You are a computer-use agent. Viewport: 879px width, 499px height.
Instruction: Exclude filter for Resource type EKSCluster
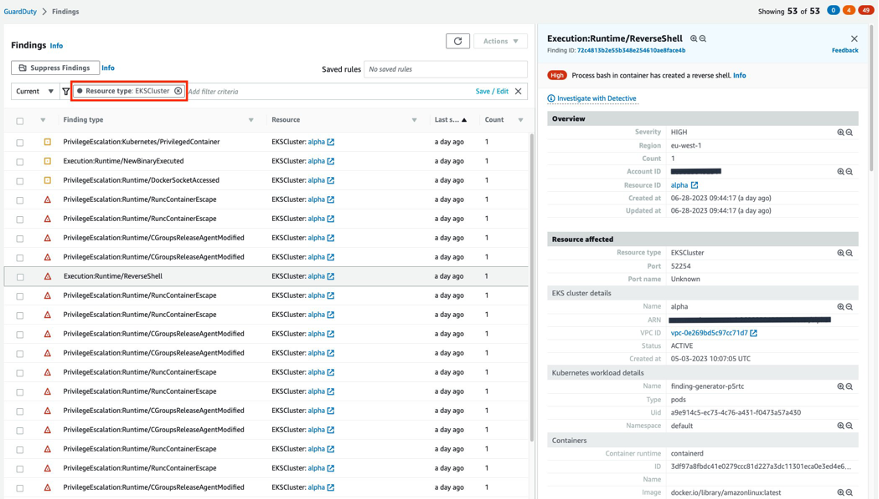pos(849,253)
